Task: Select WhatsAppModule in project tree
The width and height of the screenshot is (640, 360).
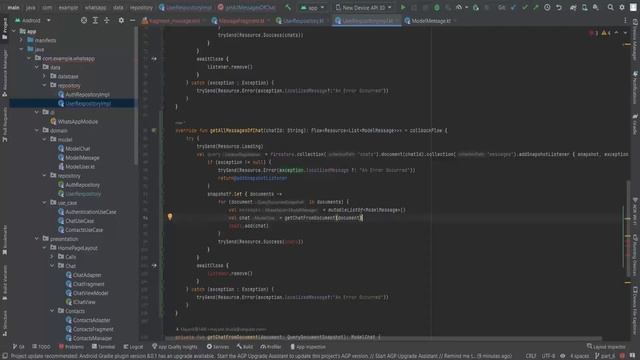Action: pos(78,122)
